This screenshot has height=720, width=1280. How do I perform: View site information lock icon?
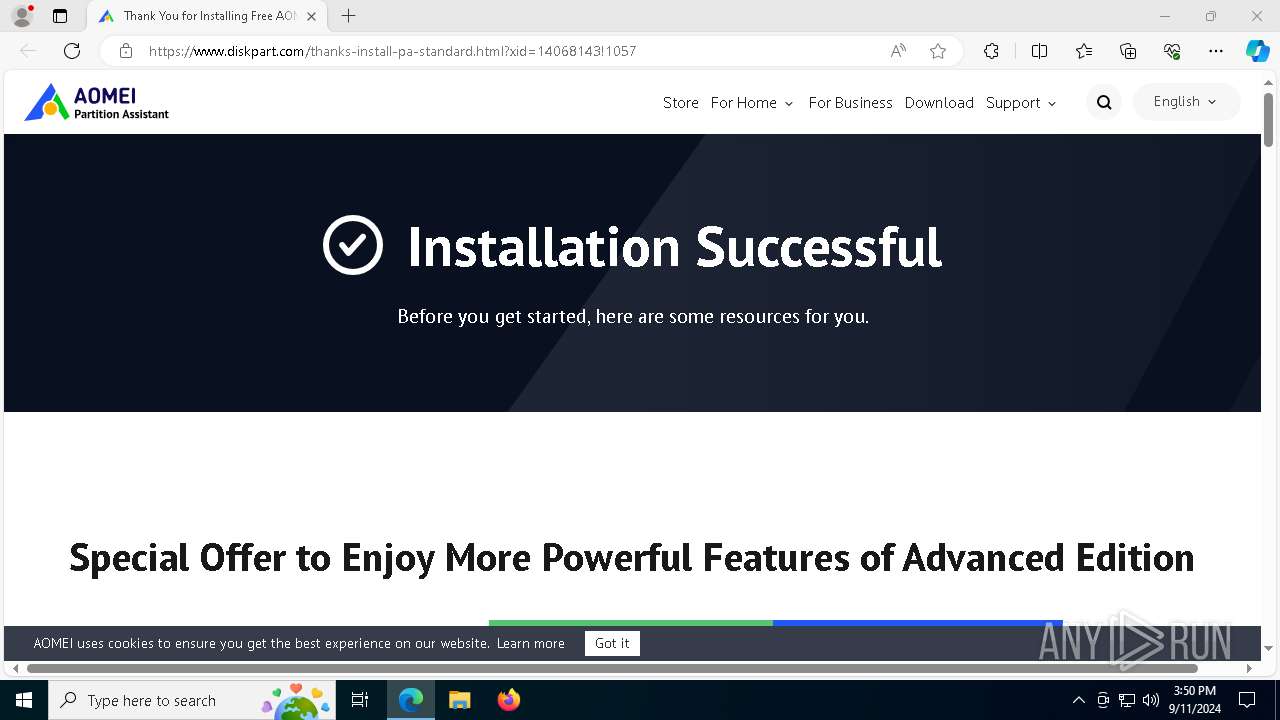126,51
